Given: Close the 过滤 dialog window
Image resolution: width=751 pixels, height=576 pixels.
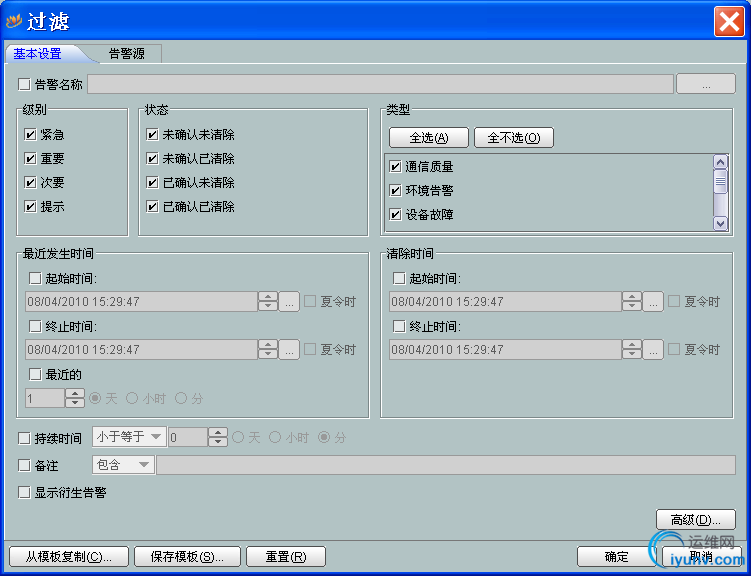Looking at the screenshot, I should coord(729,22).
